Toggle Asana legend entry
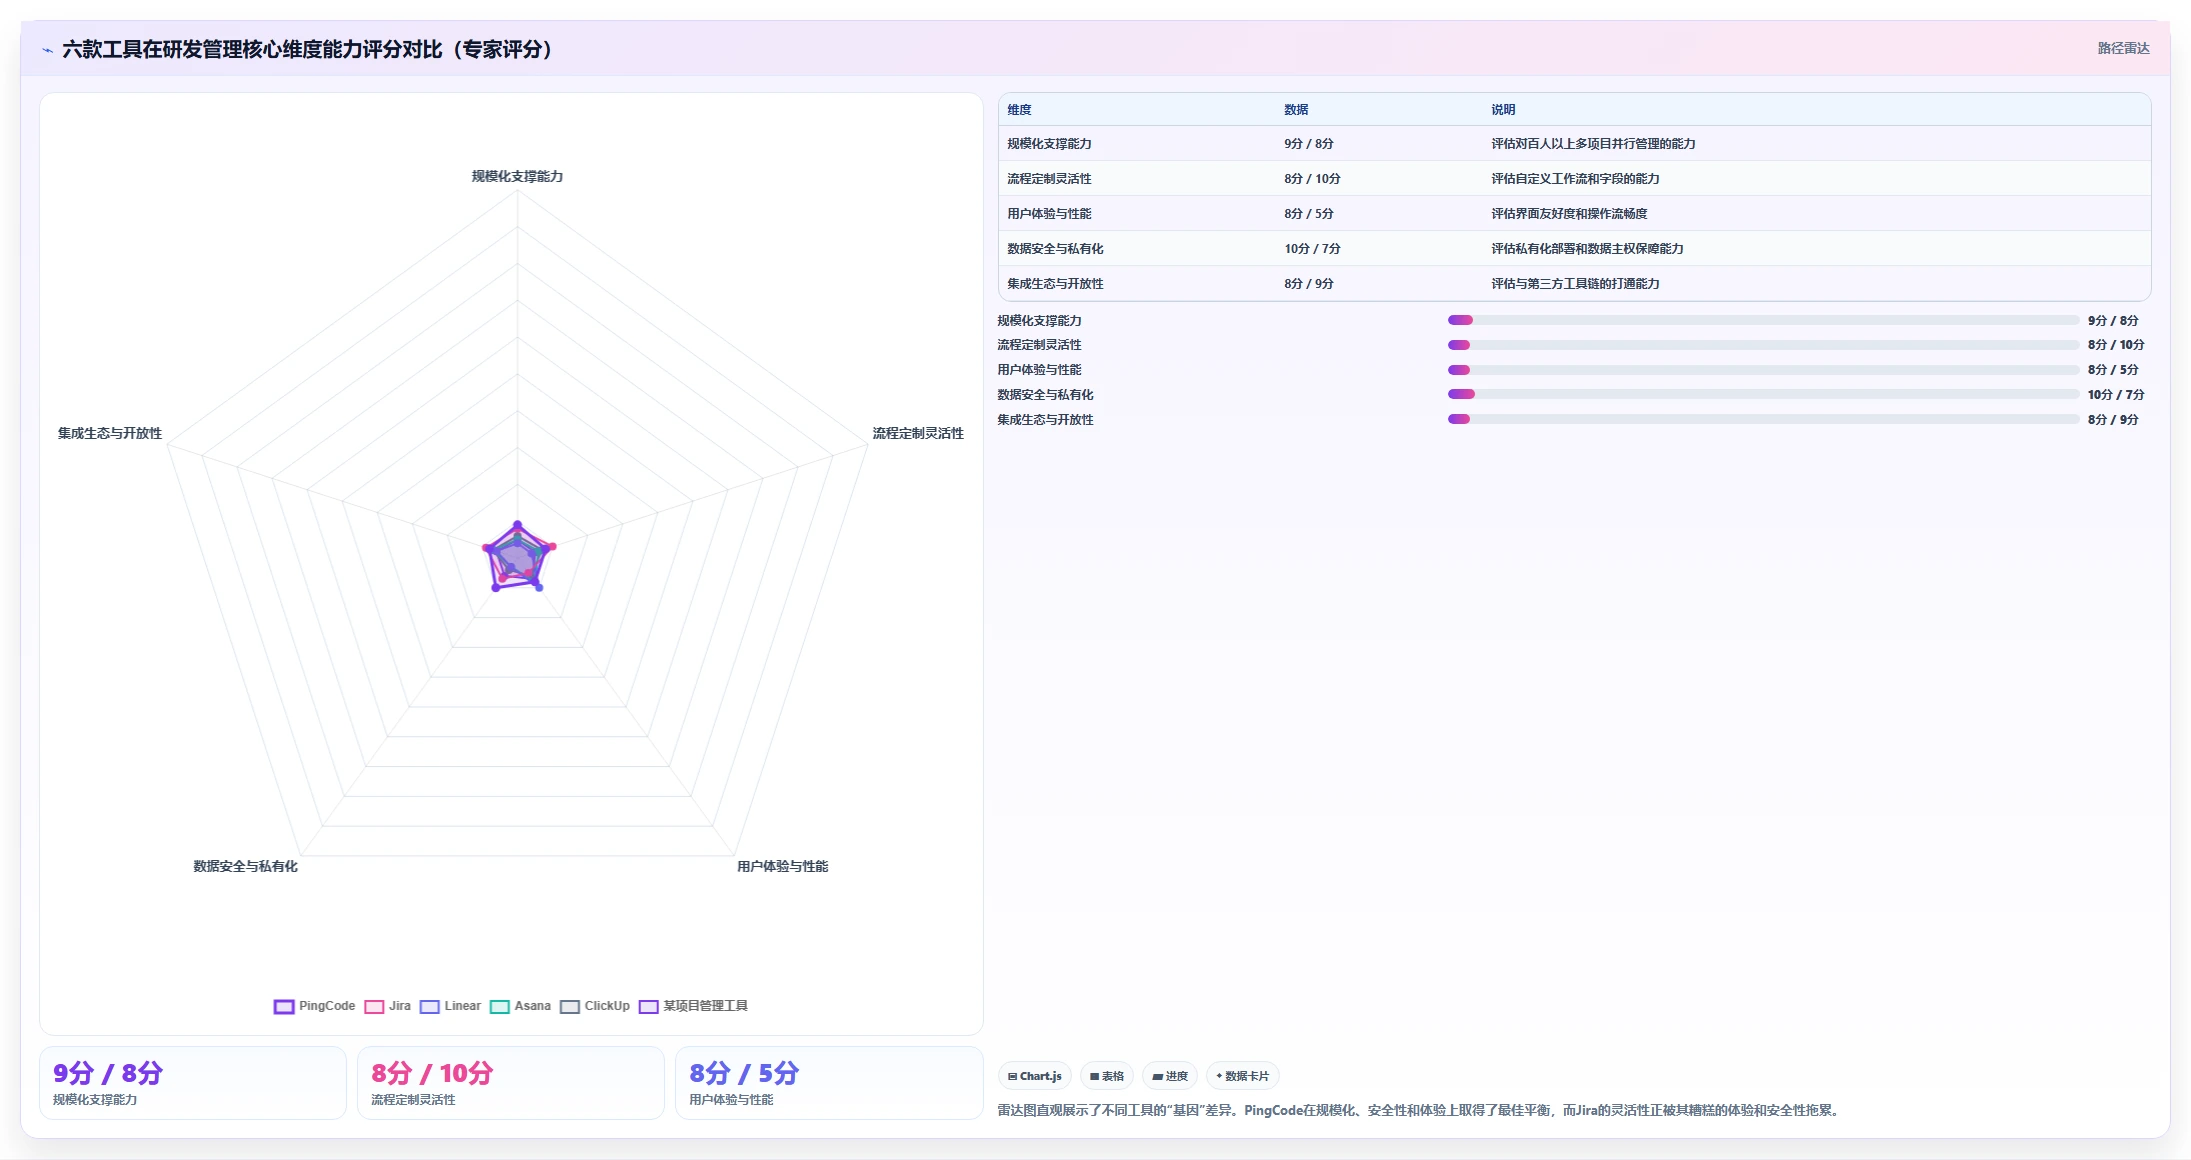The image size is (2191, 1160). (x=520, y=1006)
